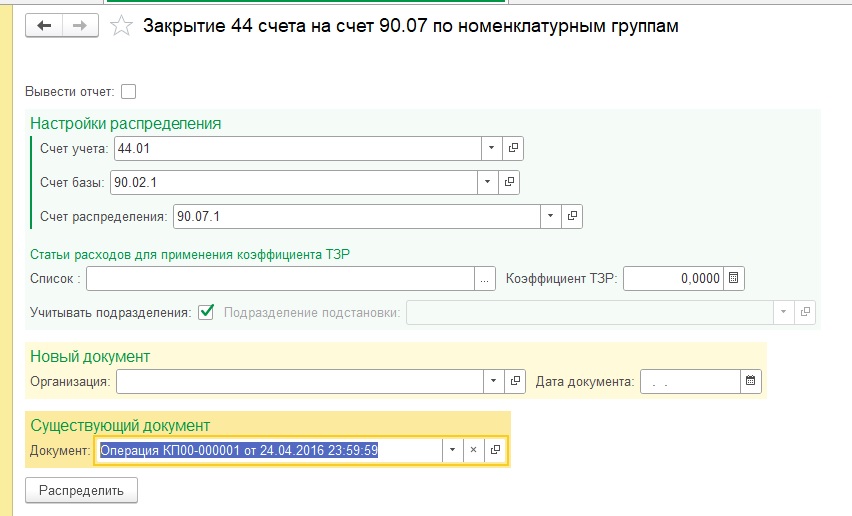Focus the Счет учета field with 44.01
The height and width of the screenshot is (516, 852).
coord(298,148)
